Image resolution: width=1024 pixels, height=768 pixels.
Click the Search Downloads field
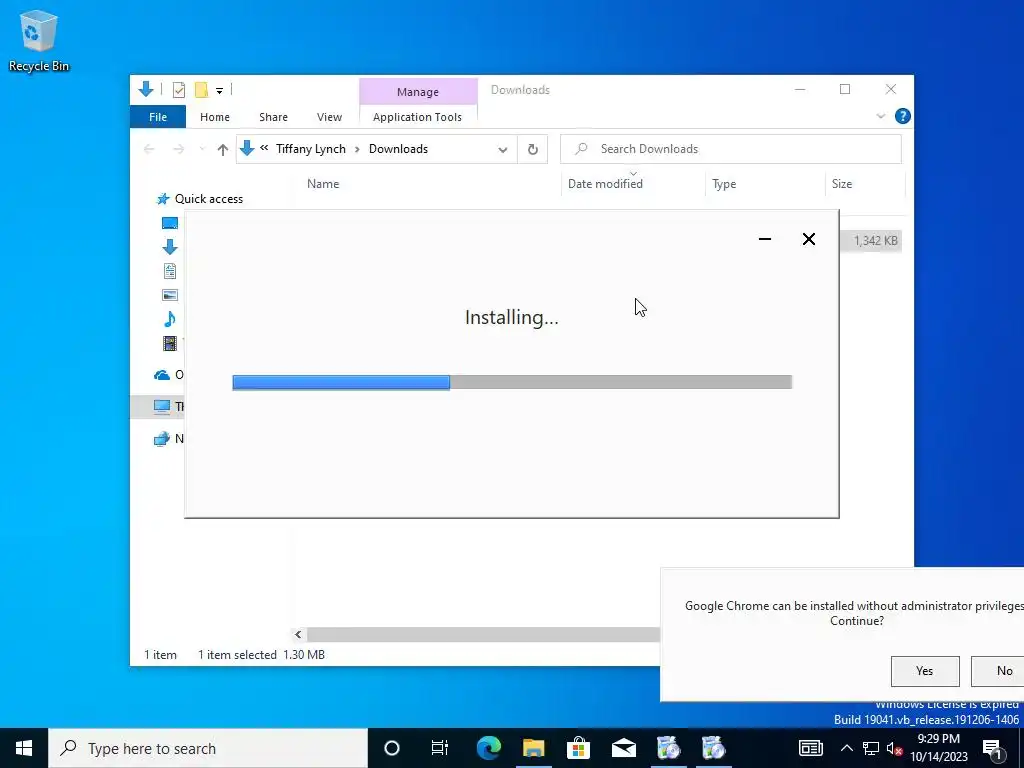tap(731, 149)
